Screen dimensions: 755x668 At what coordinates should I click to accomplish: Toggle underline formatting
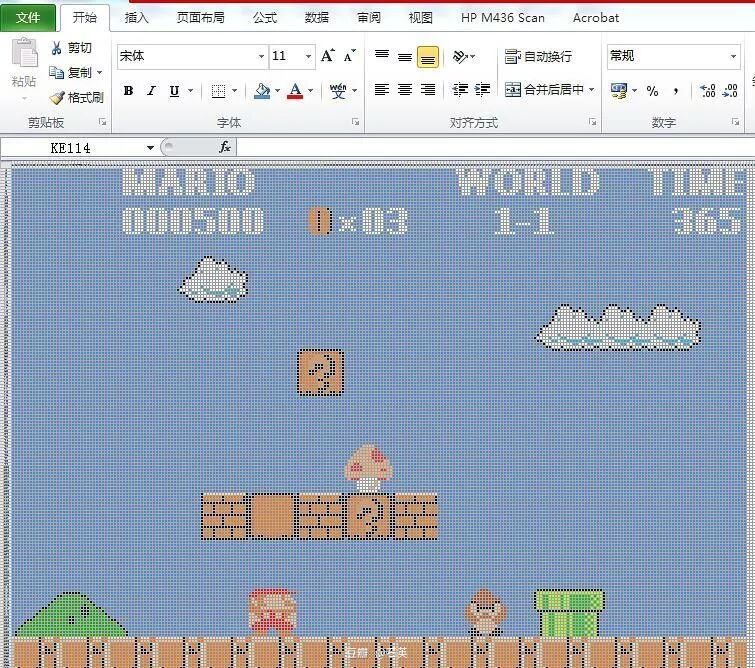(x=174, y=91)
